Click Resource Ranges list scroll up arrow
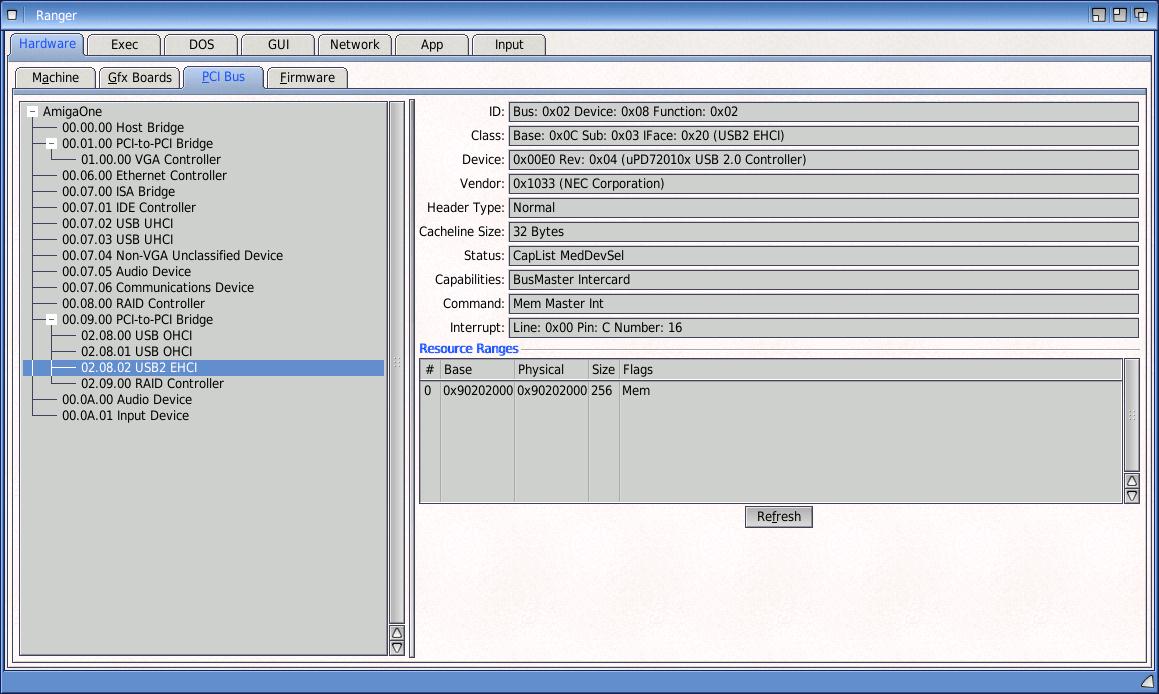1159x694 pixels. (1132, 481)
